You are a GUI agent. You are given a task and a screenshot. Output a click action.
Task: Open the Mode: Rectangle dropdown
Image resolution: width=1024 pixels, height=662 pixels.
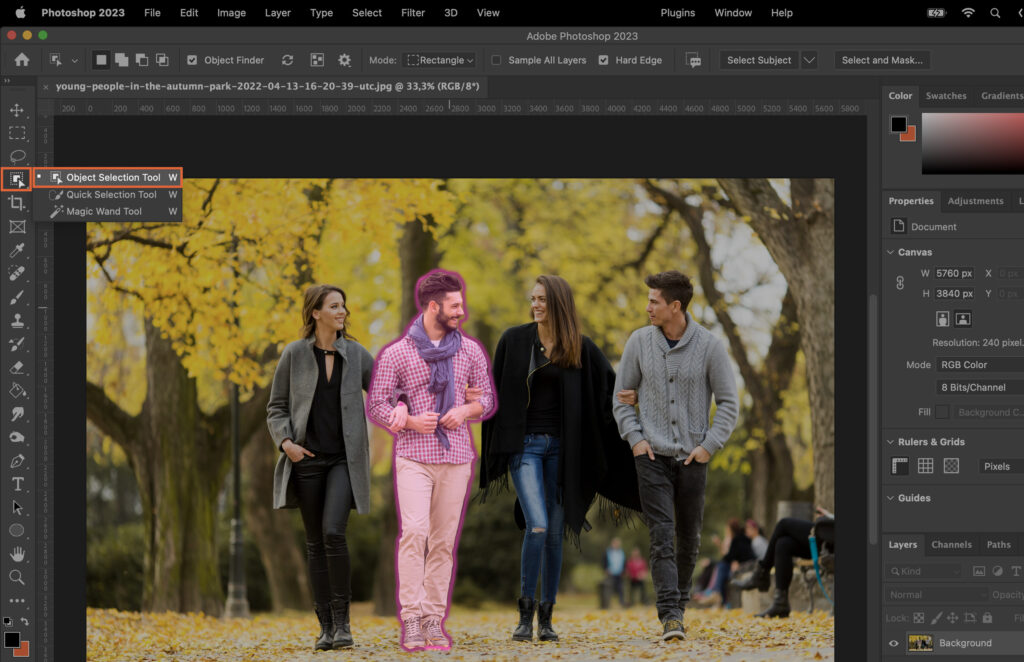439,60
